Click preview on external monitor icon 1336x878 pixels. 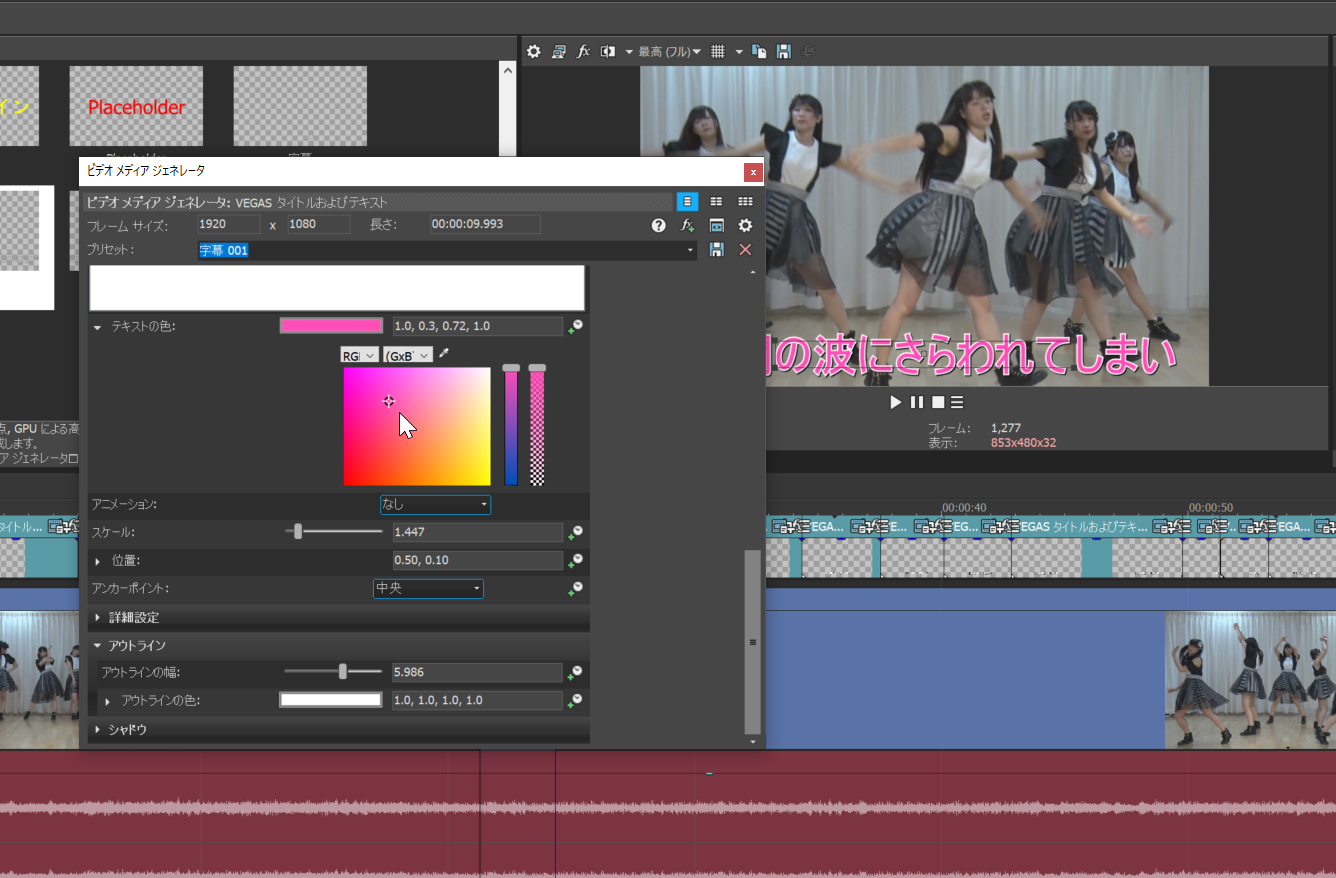pyautogui.click(x=559, y=51)
